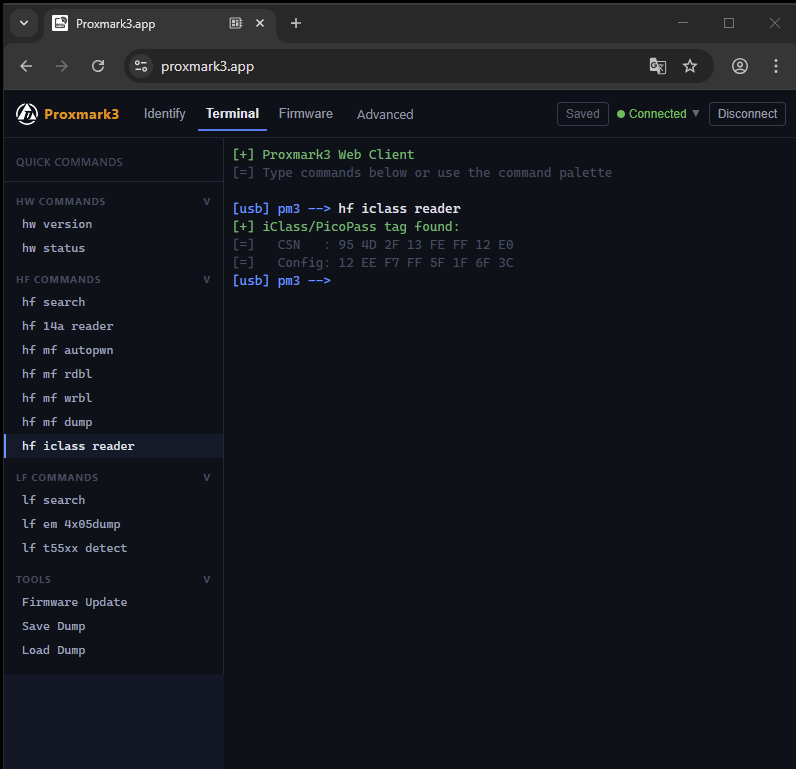The width and height of the screenshot is (796, 769).
Task: Run the hf mf wrbl command
Action: [x=113, y=398]
